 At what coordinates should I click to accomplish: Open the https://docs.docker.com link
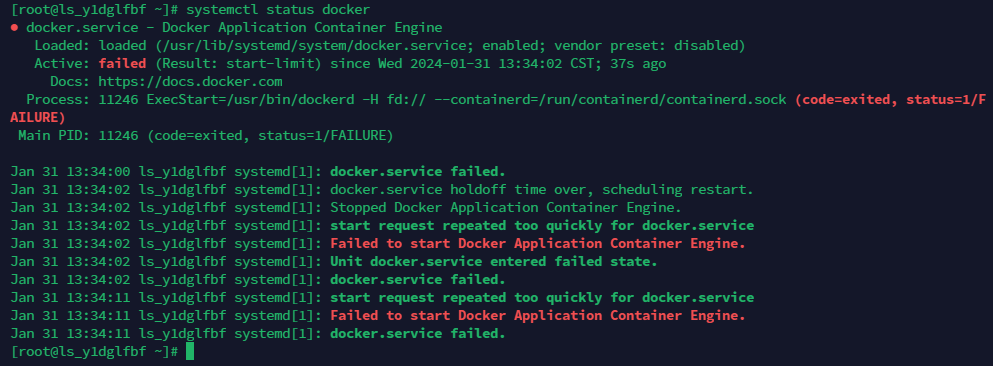[190, 82]
